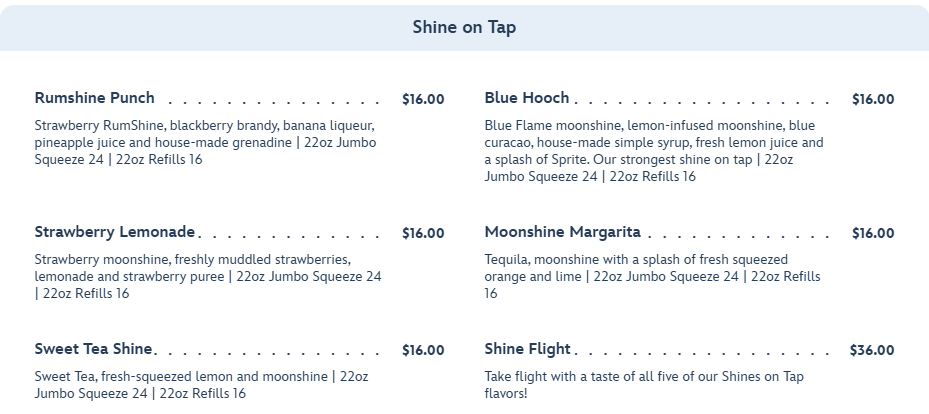The width and height of the screenshot is (929, 414).
Task: Open the Strawberry Lemonade menu item
Action: tap(115, 232)
